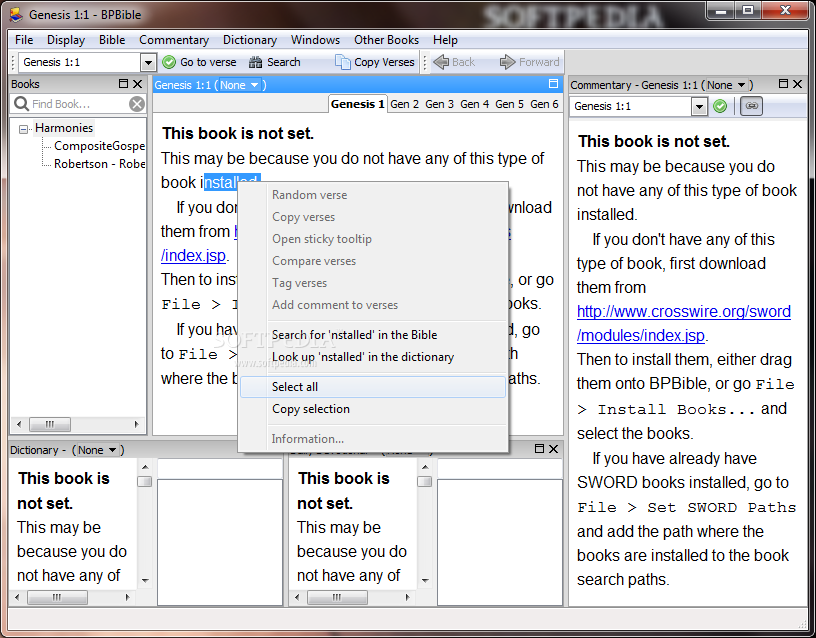Click Dictionary panel horizontal scrollbar thumb
Viewport: 816px width, 638px height.
57,597
